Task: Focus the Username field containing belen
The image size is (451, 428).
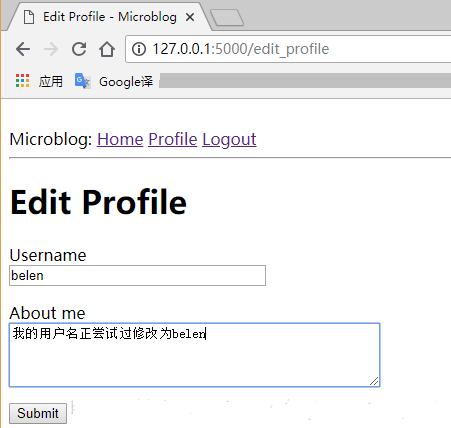Action: point(137,276)
